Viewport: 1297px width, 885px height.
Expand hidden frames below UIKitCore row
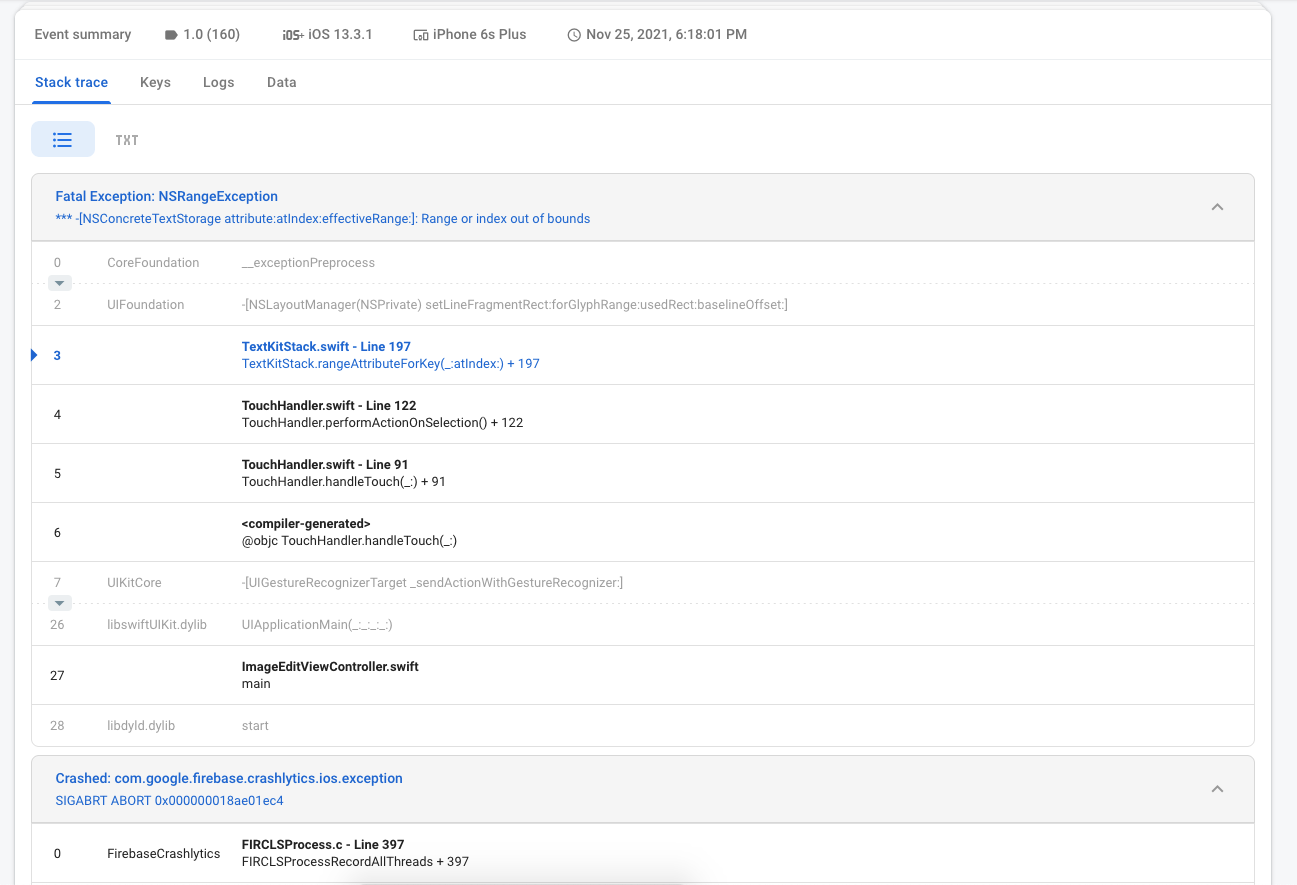click(60, 603)
